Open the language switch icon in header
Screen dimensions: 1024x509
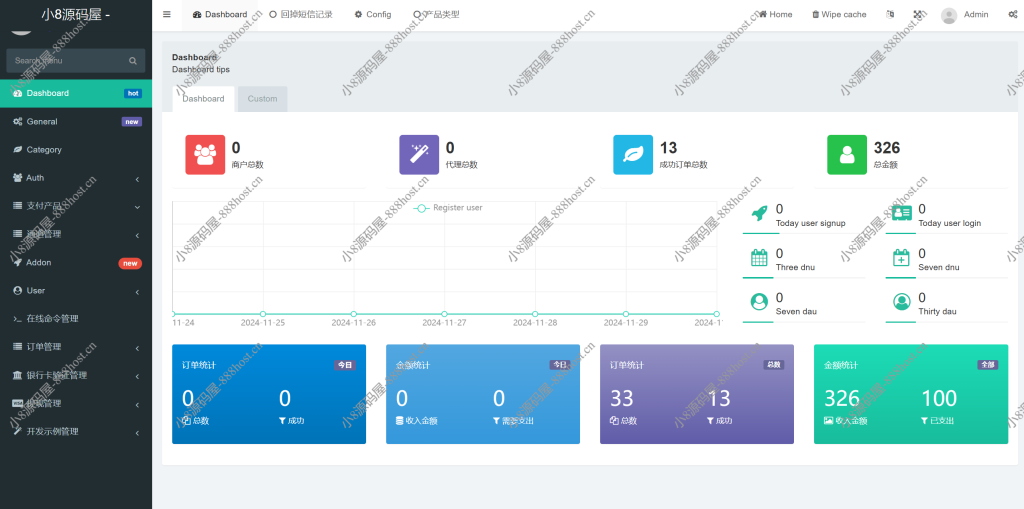(889, 14)
